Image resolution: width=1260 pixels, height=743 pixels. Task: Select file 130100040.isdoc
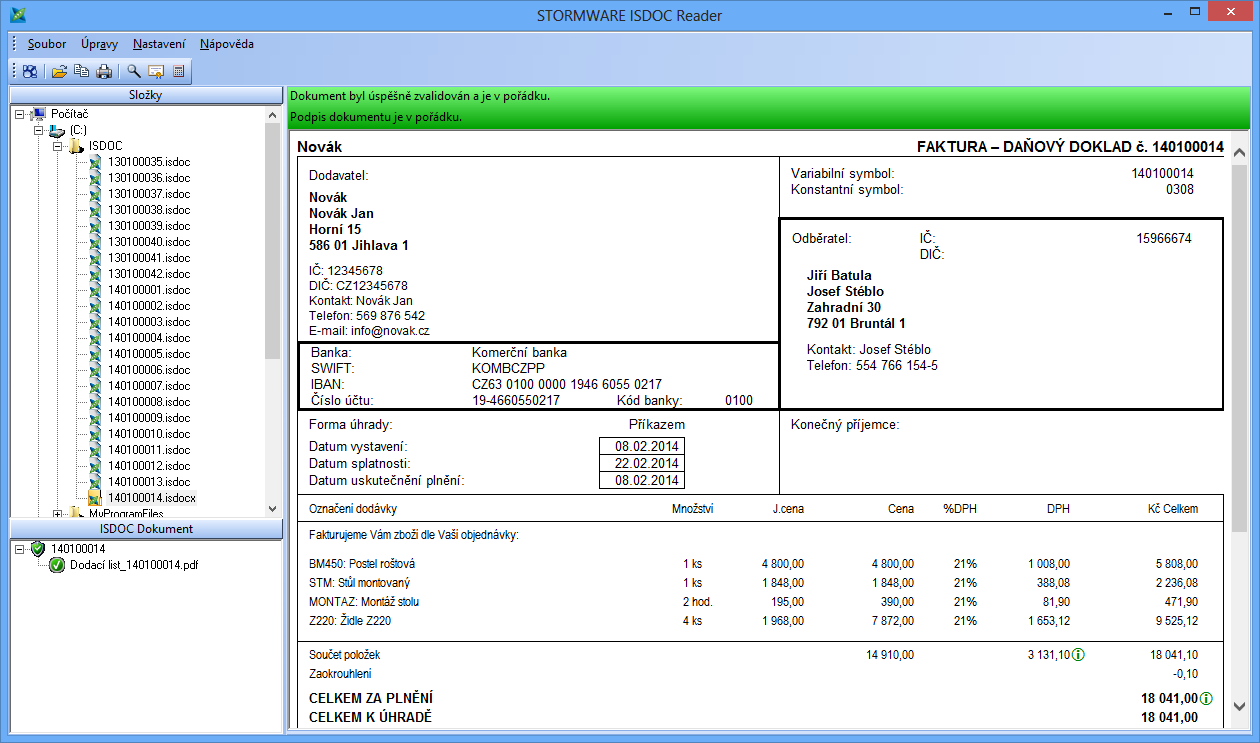point(149,242)
